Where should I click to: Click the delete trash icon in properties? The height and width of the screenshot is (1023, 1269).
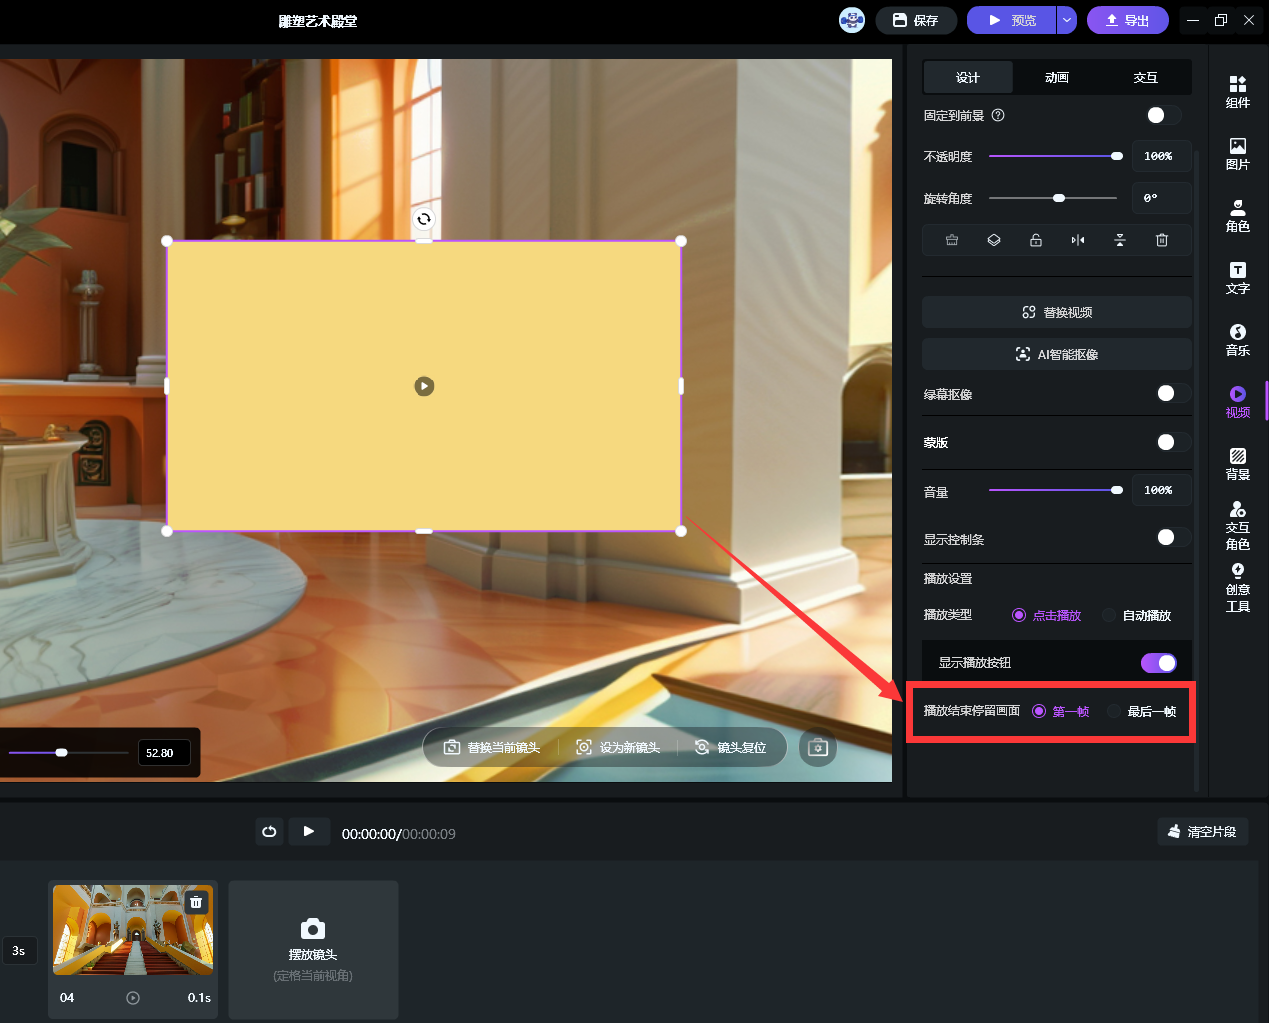pos(1161,240)
